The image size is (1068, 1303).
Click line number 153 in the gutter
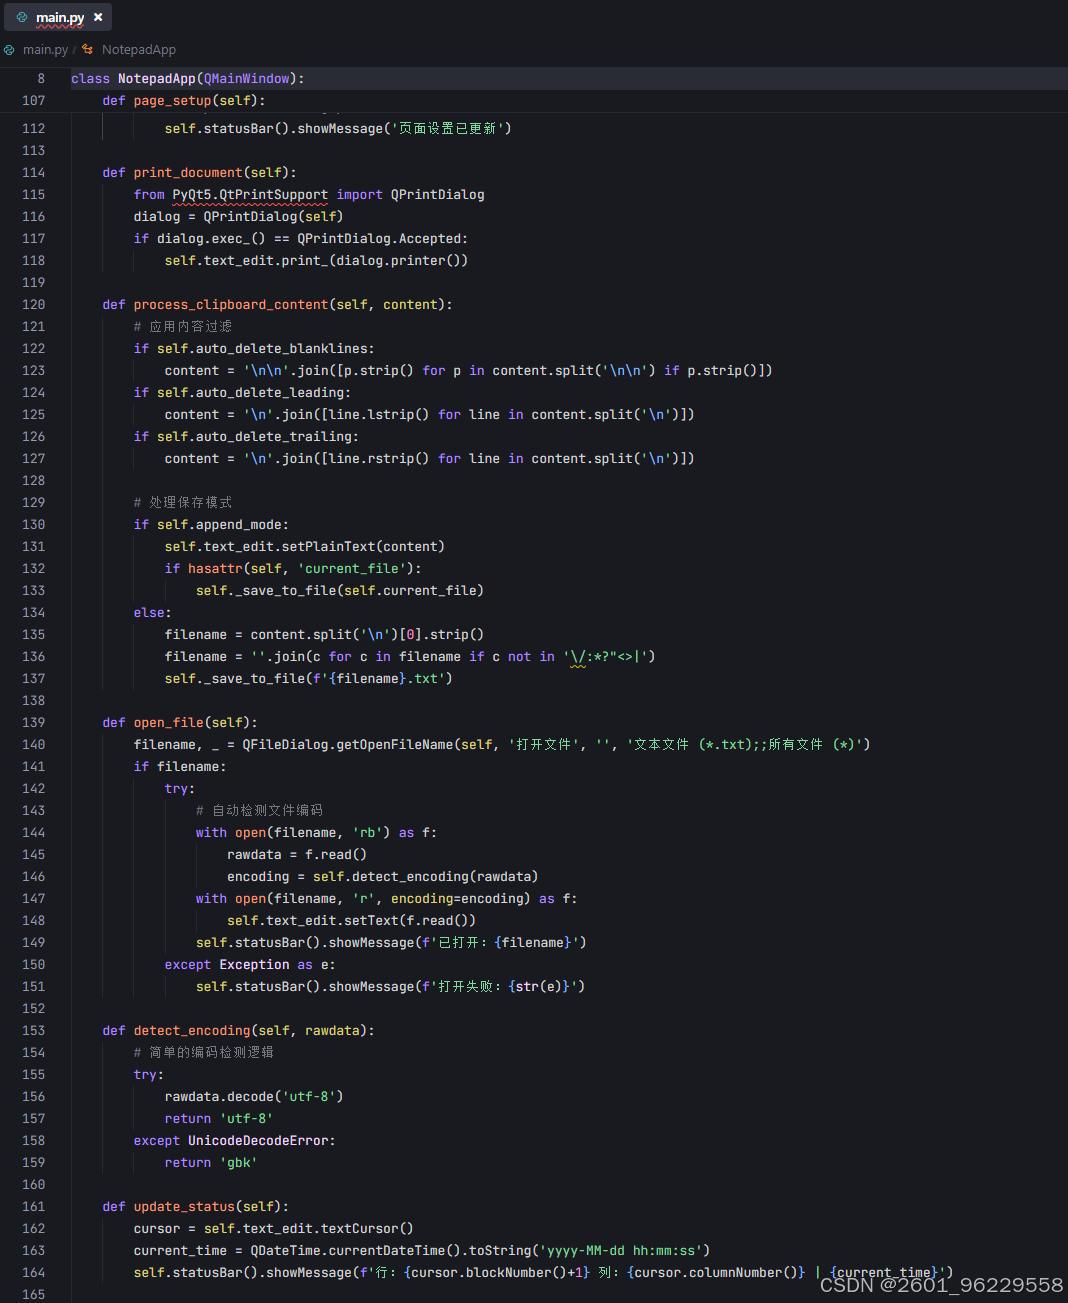(33, 1030)
